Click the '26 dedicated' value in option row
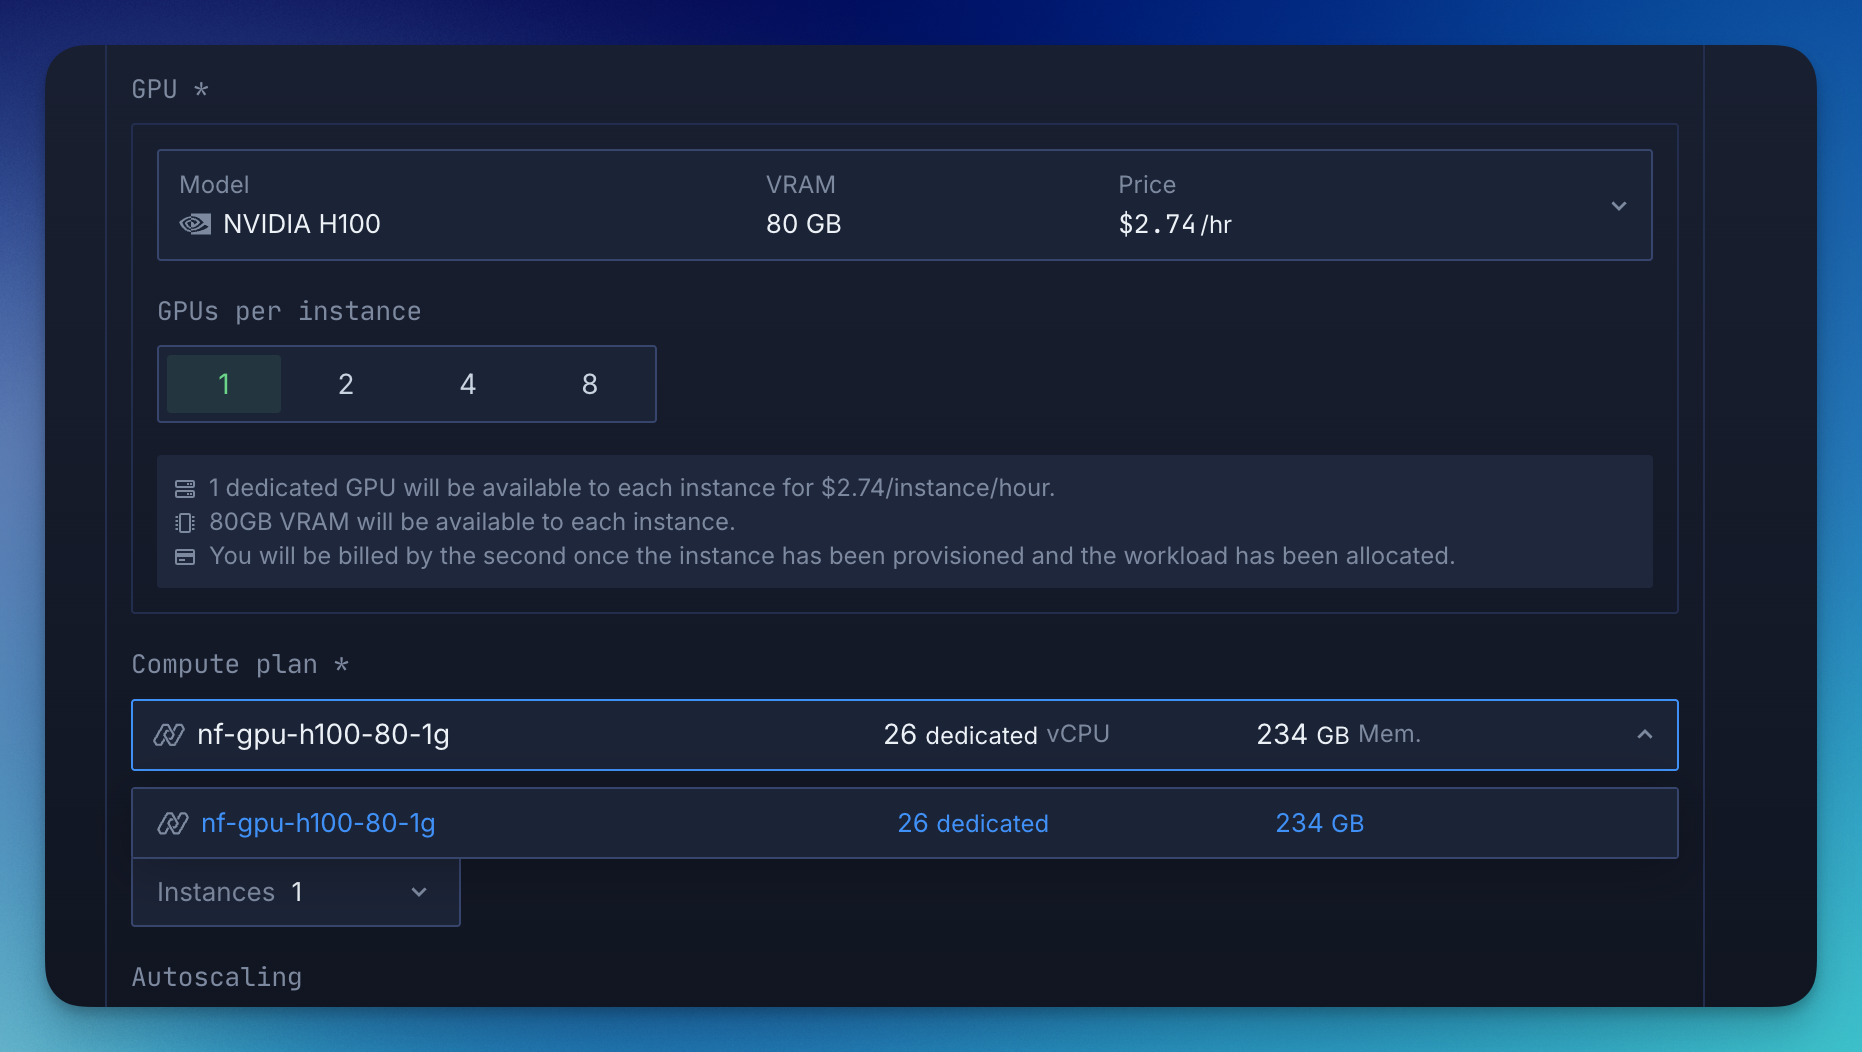1862x1052 pixels. coord(973,823)
